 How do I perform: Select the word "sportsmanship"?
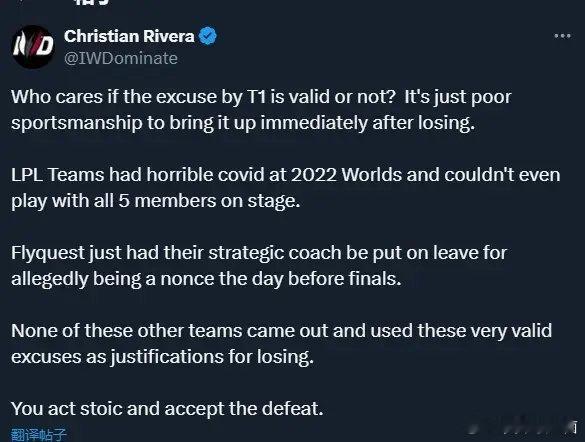coord(77,123)
